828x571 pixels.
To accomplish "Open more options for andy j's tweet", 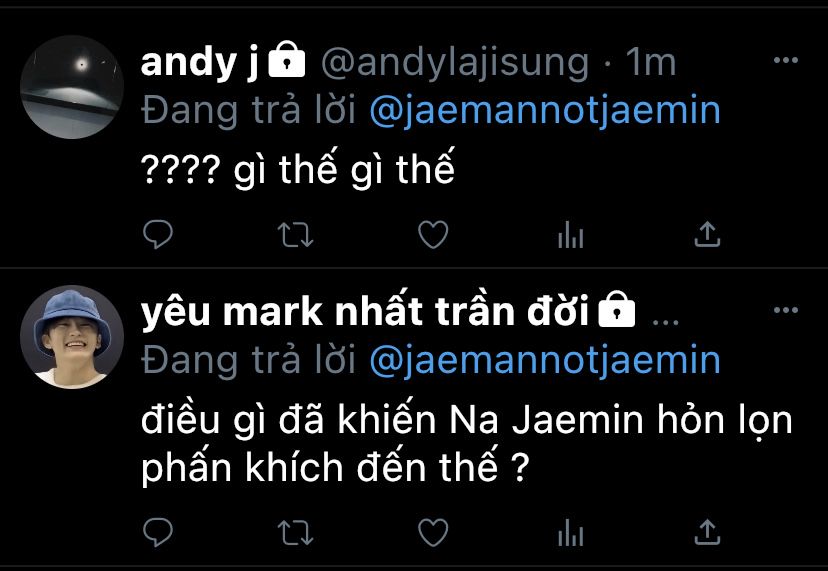I will (785, 60).
